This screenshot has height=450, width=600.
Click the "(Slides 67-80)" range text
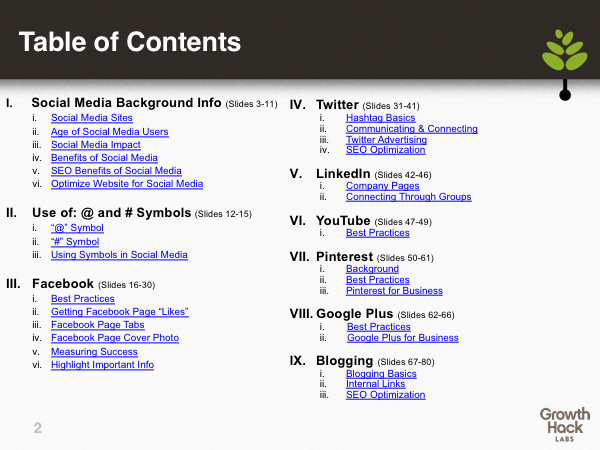pos(406,362)
